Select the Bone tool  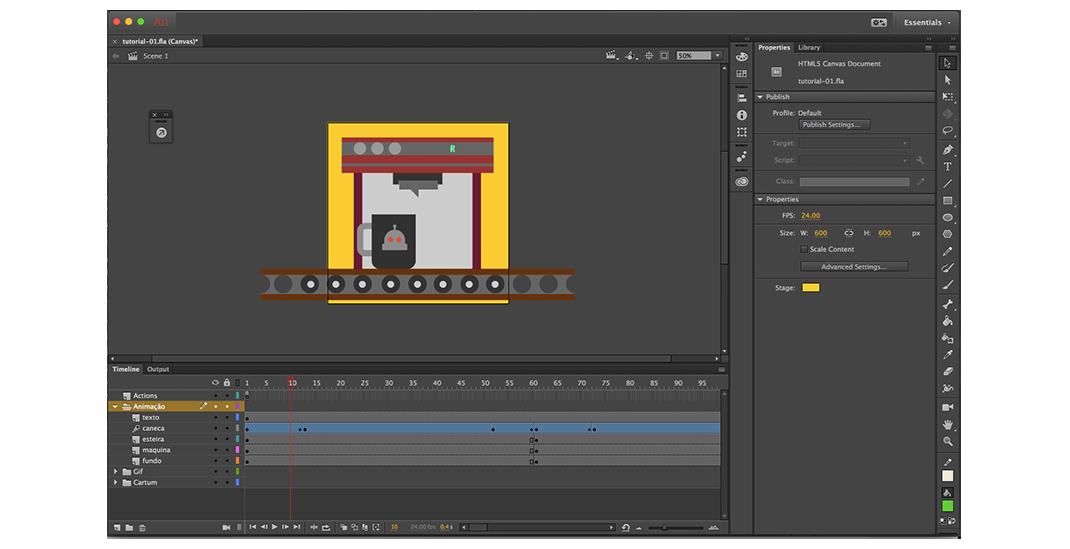[947, 304]
